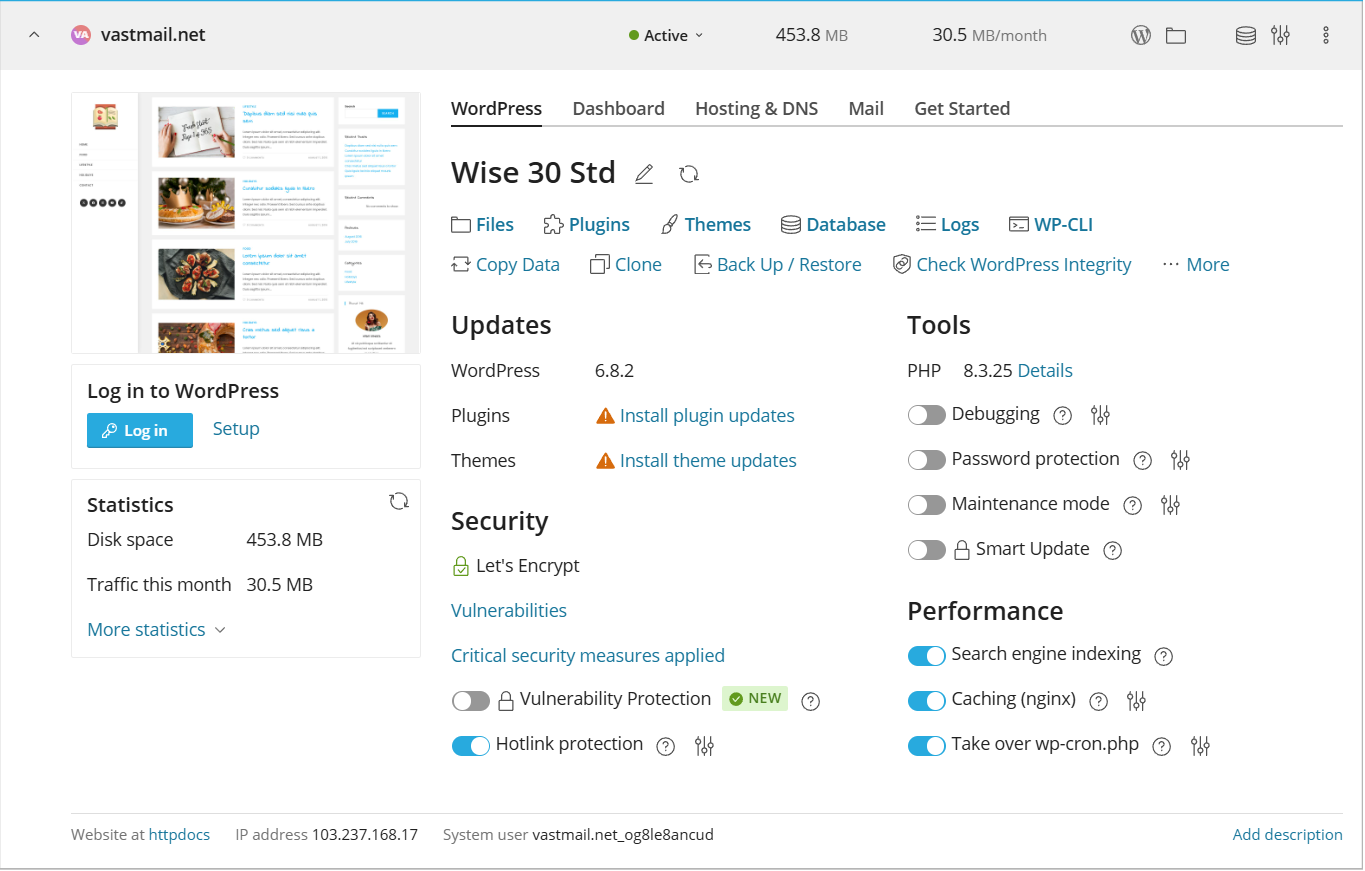The width and height of the screenshot is (1365, 871).
Task: Show help for Password protection
Action: point(1143,460)
